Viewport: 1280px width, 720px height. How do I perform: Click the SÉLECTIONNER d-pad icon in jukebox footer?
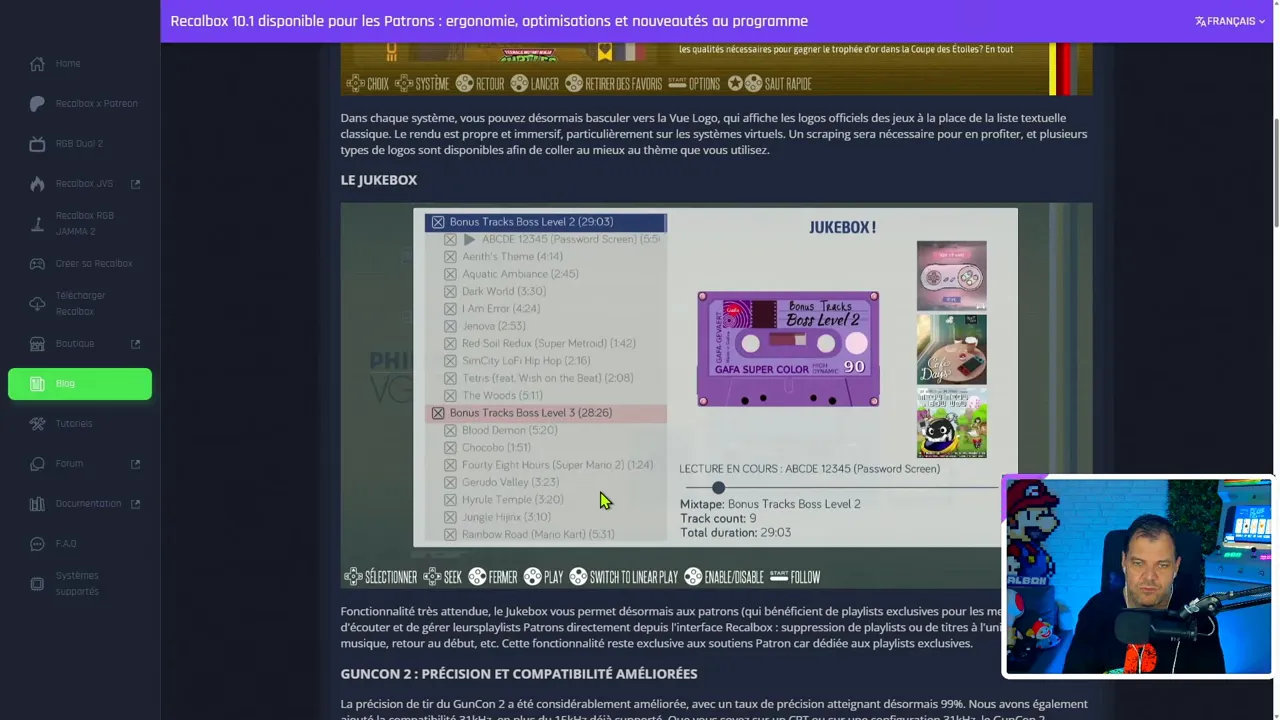[353, 577]
